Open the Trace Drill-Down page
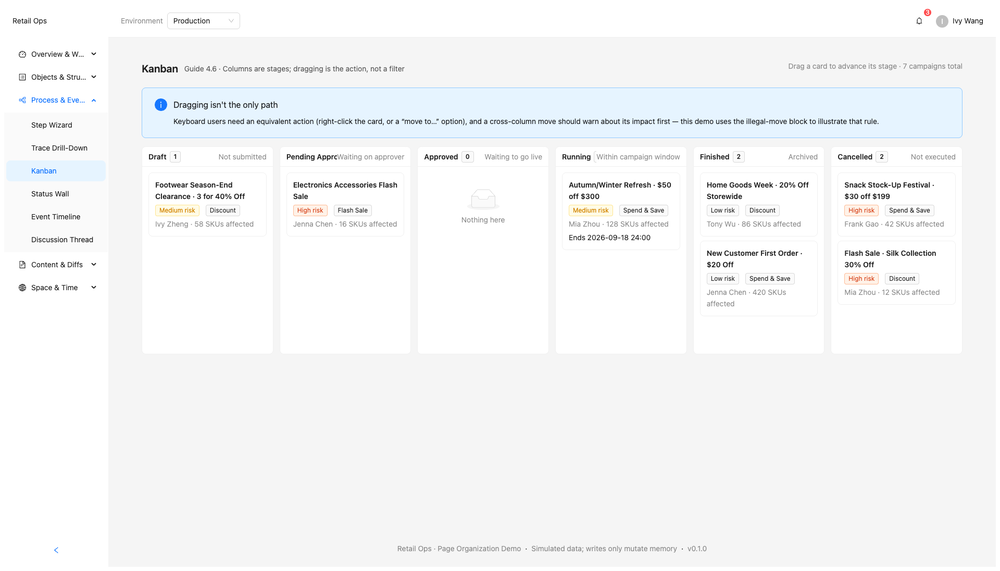1000x571 pixels. pos(55,148)
